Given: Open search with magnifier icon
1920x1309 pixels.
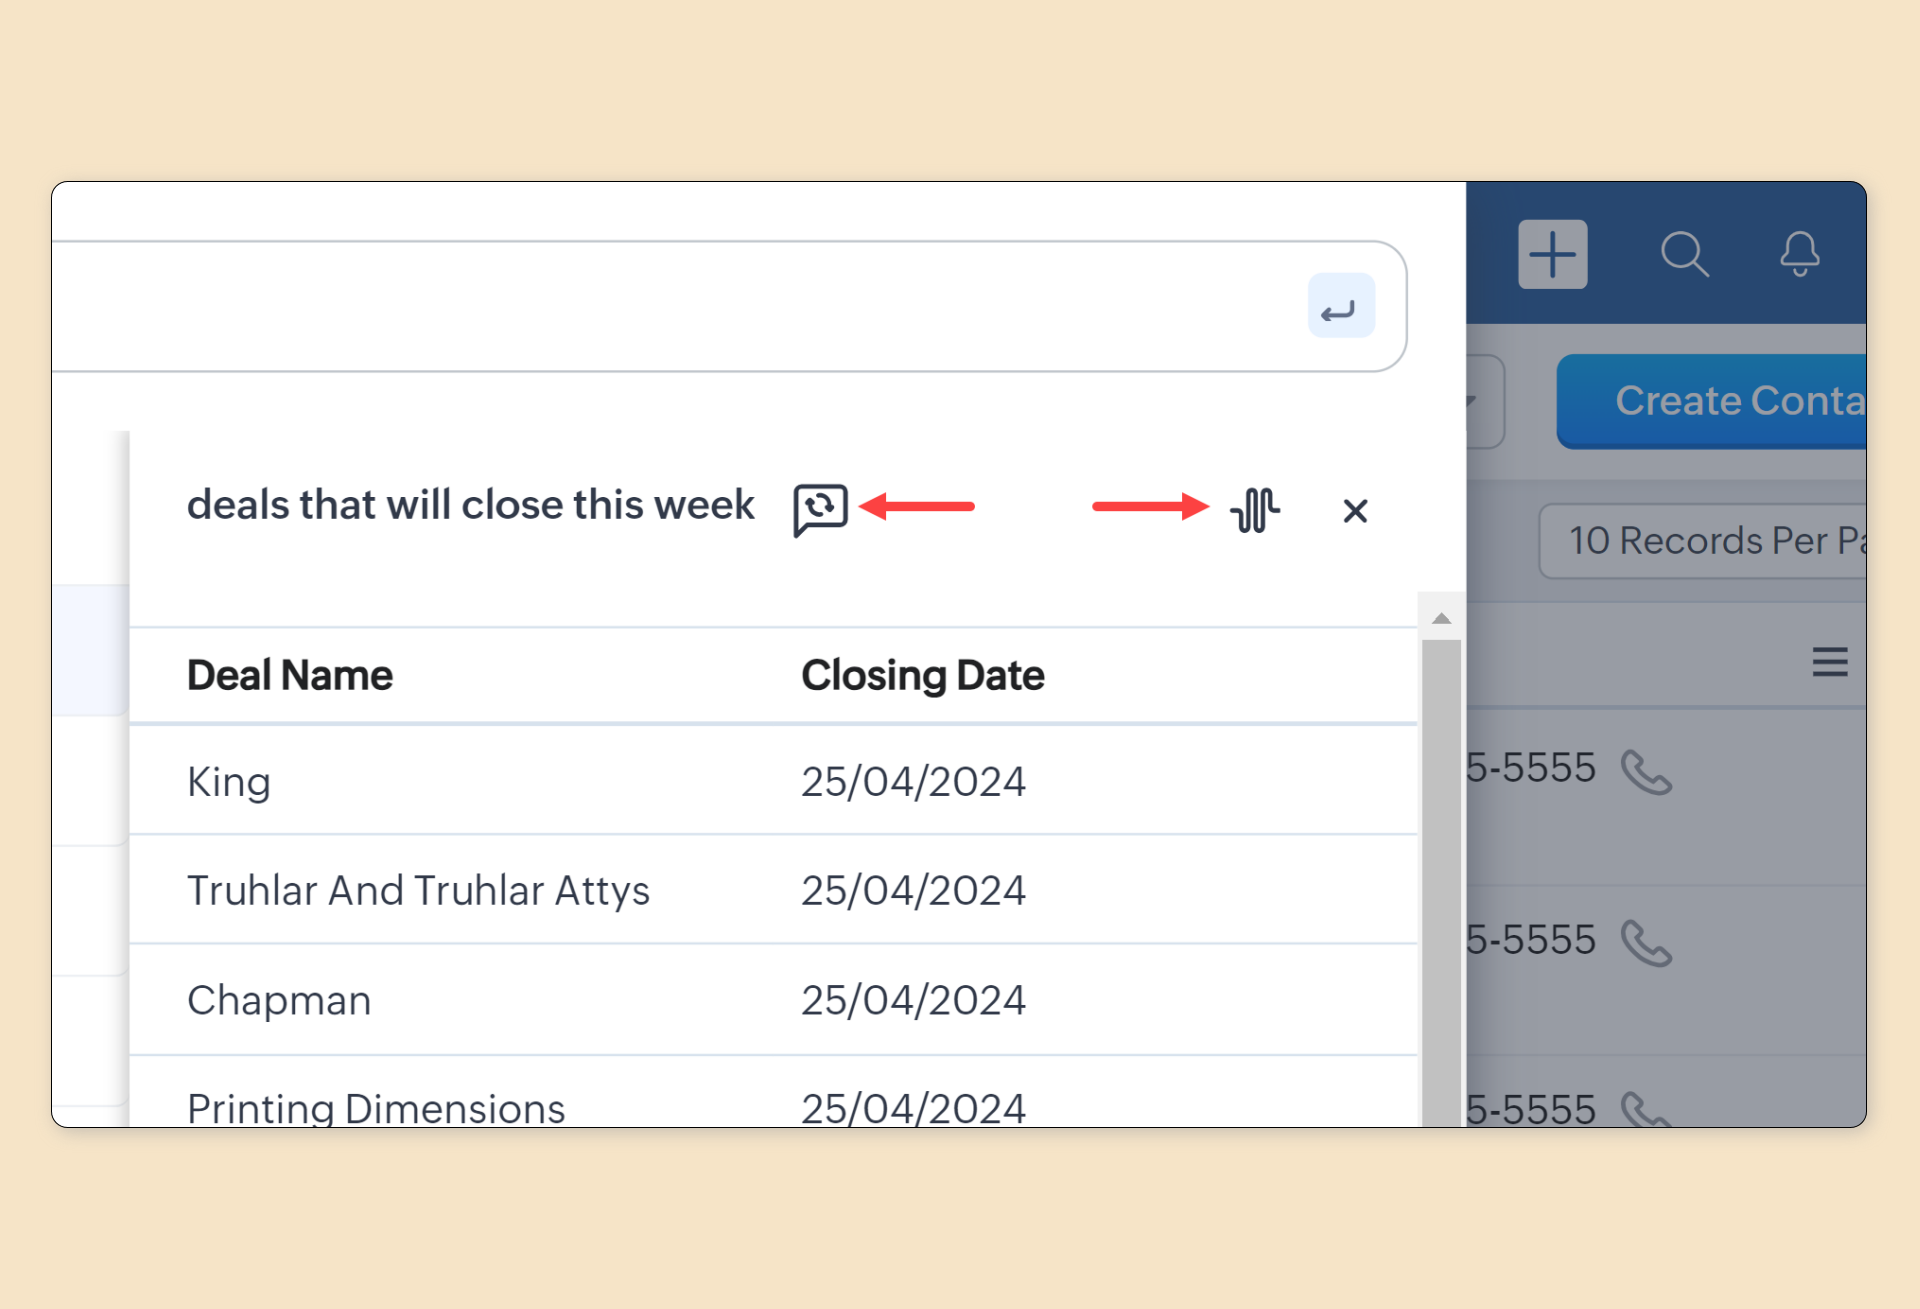Looking at the screenshot, I should pos(1684,254).
